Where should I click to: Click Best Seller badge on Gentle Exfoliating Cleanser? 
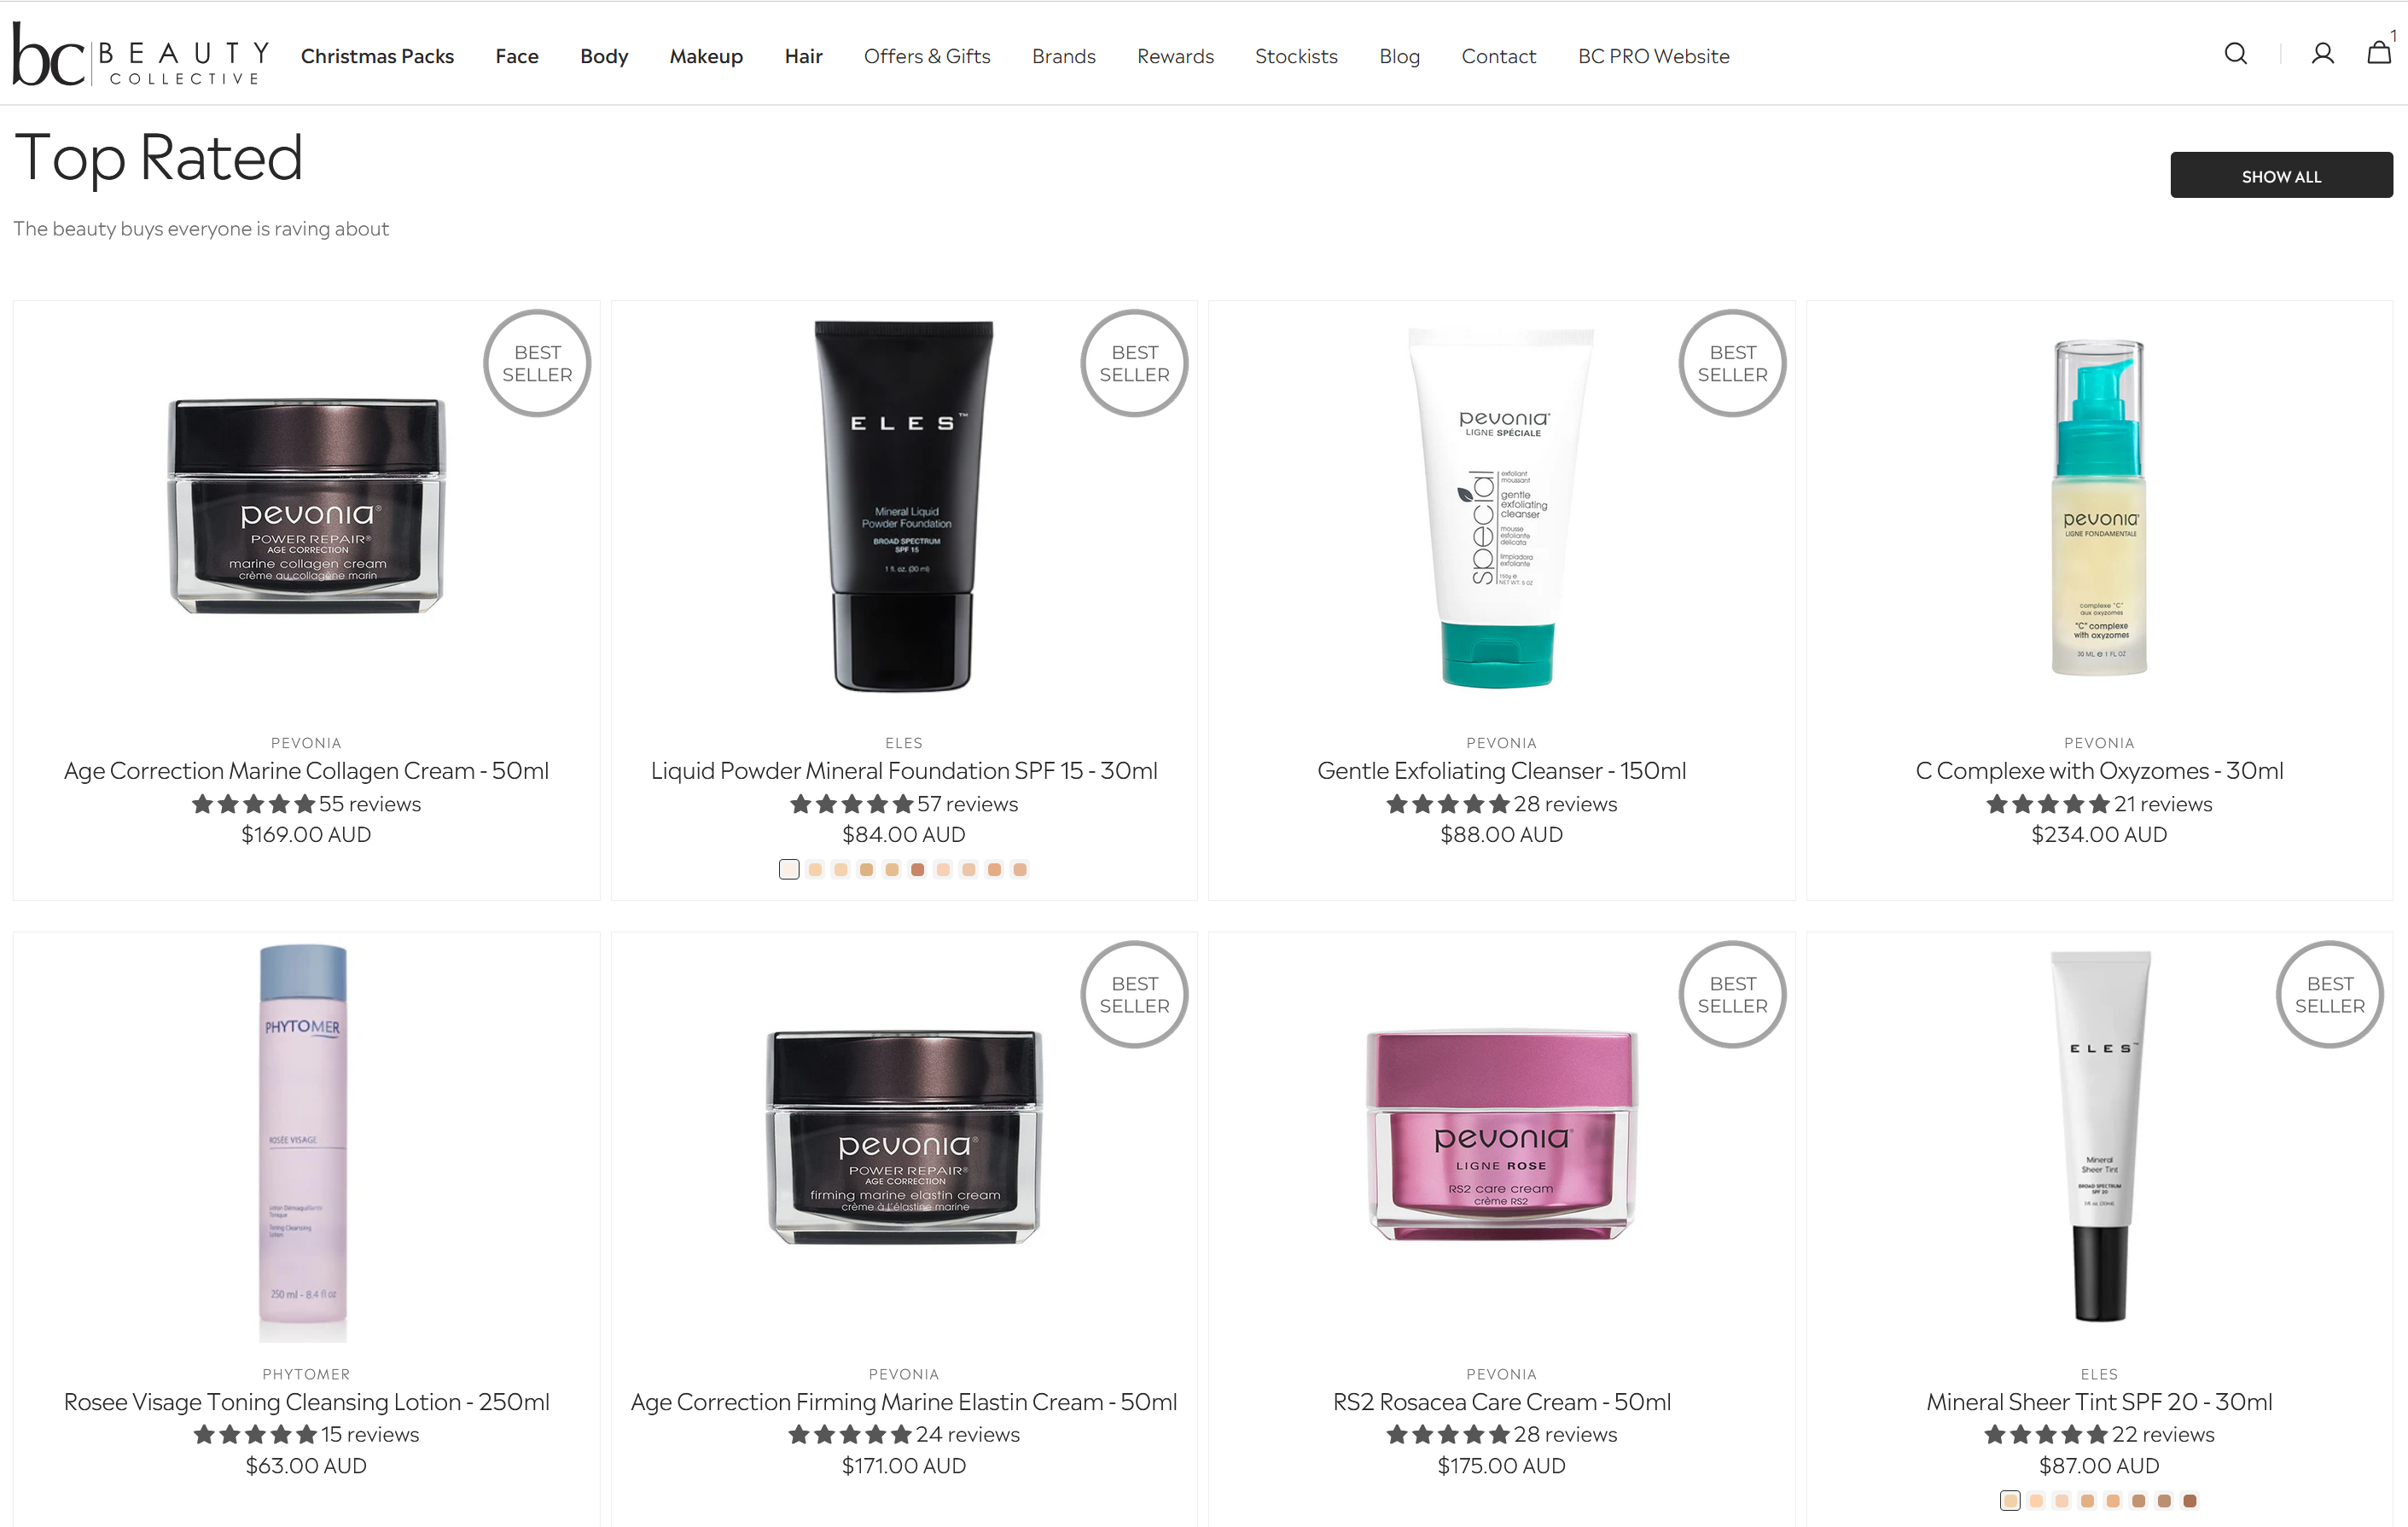[1732, 363]
